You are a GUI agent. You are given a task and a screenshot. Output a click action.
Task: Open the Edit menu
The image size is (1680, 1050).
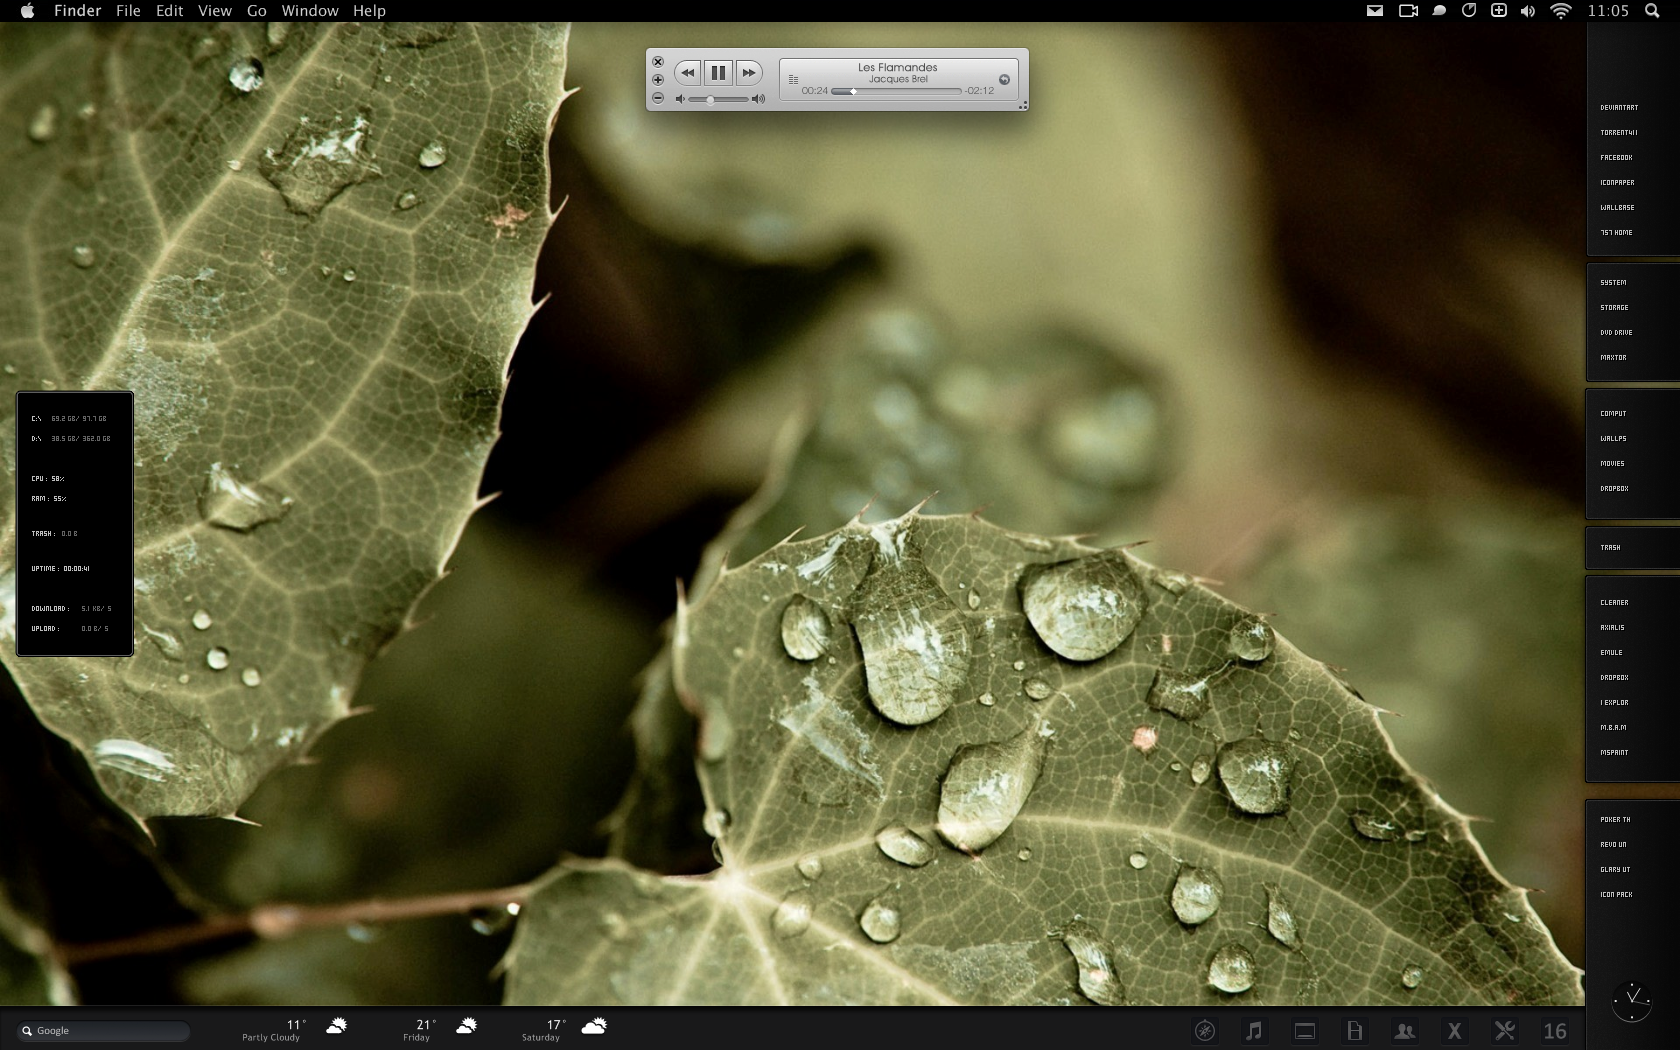(169, 11)
